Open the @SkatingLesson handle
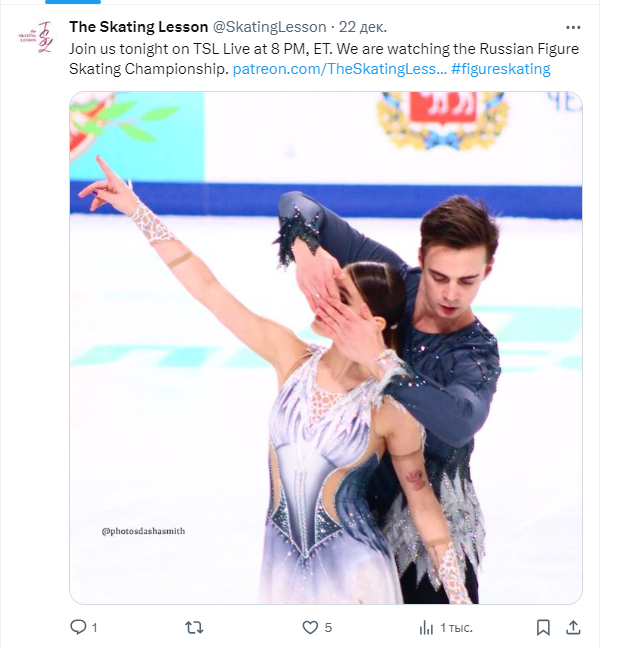The height and width of the screenshot is (649, 618). click(269, 27)
